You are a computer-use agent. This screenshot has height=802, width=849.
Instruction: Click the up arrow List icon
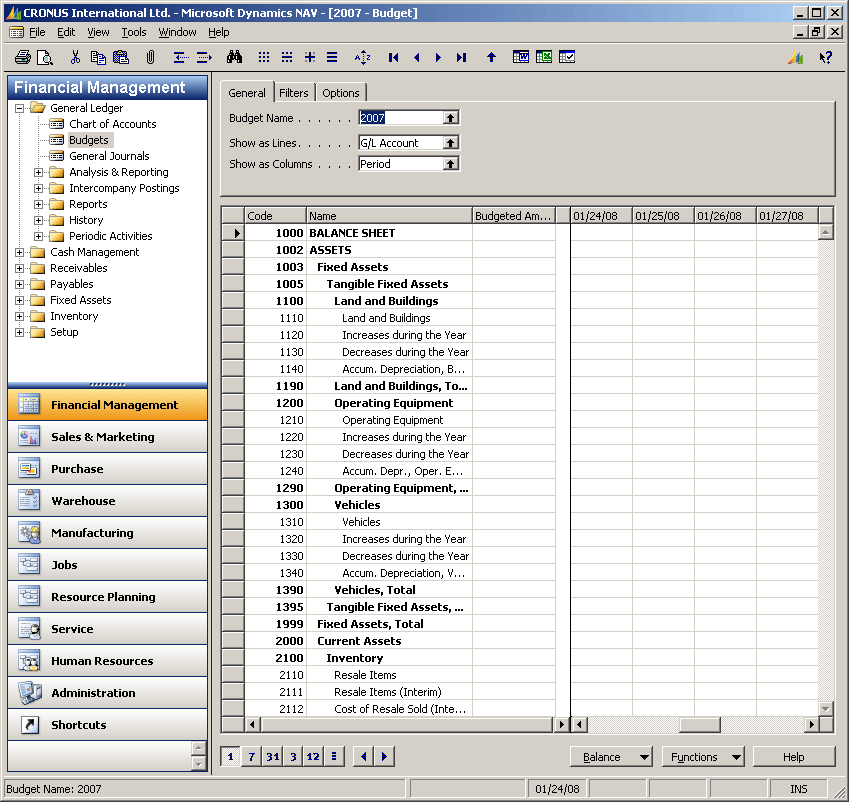[491, 57]
